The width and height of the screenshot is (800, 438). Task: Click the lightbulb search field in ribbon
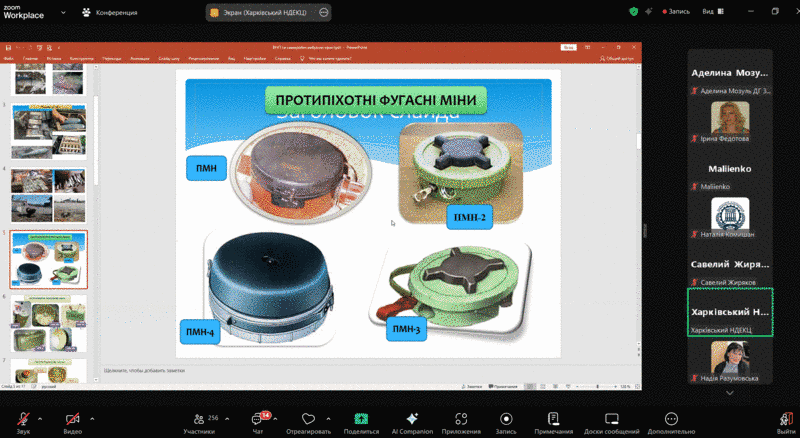click(x=325, y=59)
